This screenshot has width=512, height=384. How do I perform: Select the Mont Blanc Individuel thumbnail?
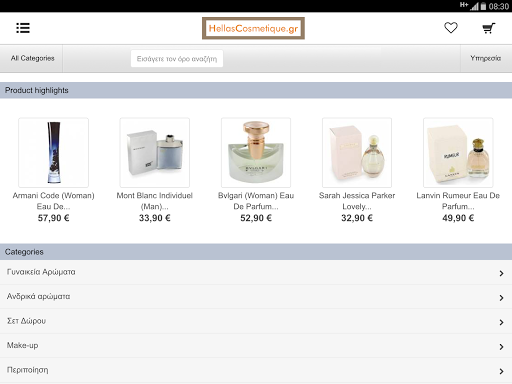155,152
